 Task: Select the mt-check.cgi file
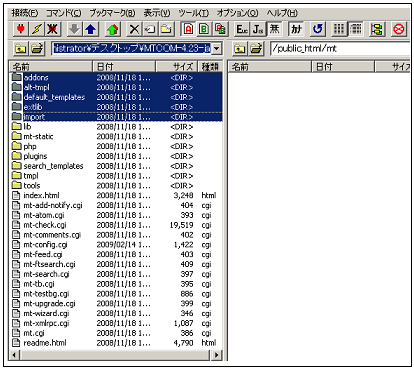(x=116, y=225)
